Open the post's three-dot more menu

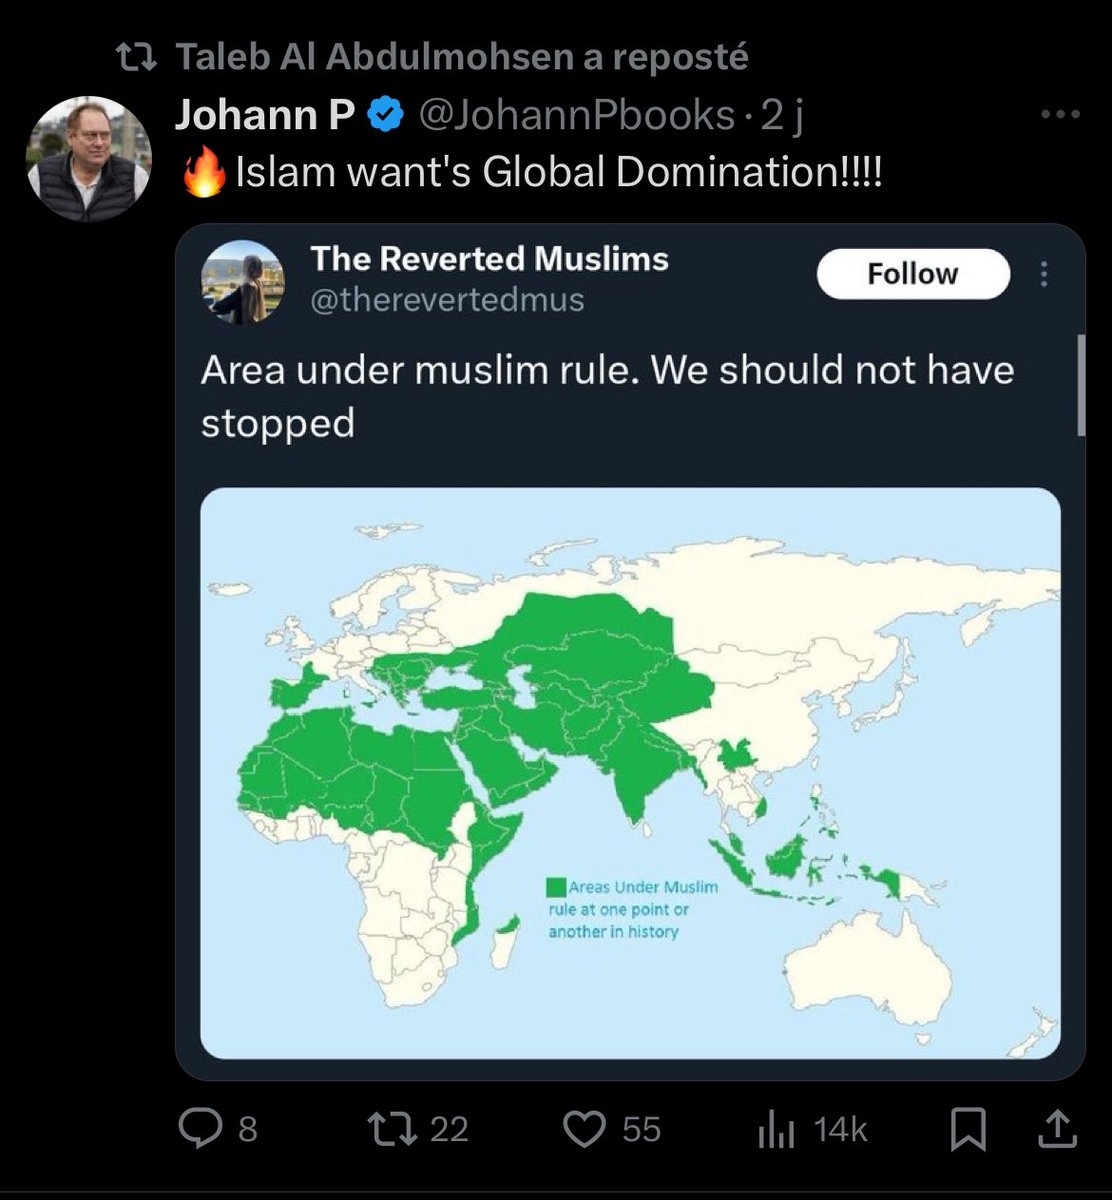click(x=1061, y=114)
